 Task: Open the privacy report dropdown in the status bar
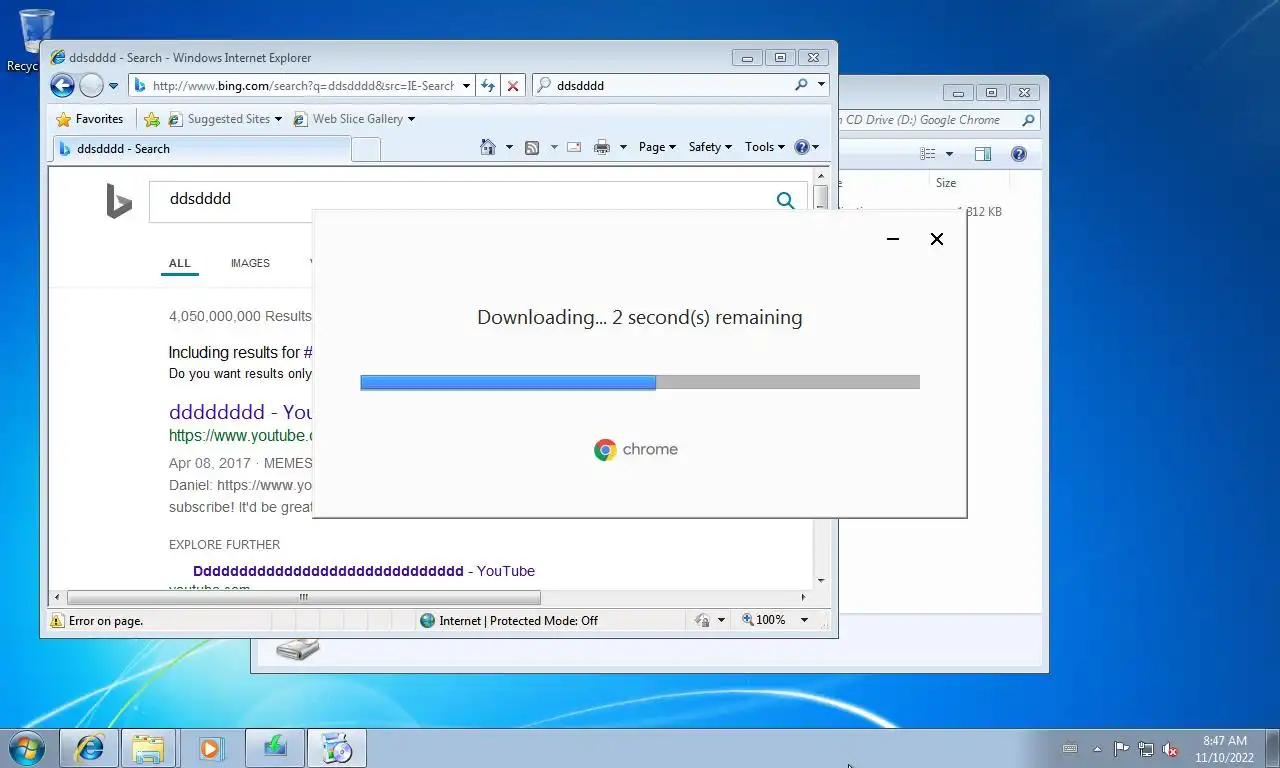click(x=721, y=621)
